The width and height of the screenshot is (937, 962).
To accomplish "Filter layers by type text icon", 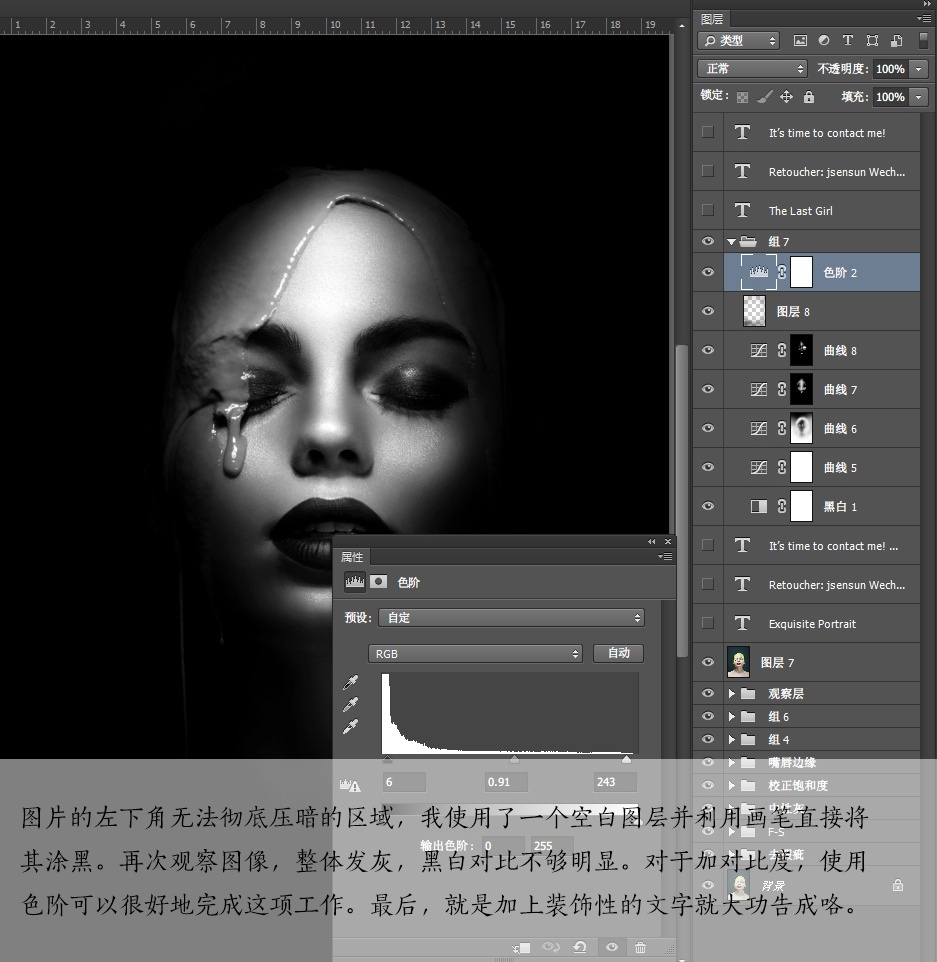I will click(847, 40).
